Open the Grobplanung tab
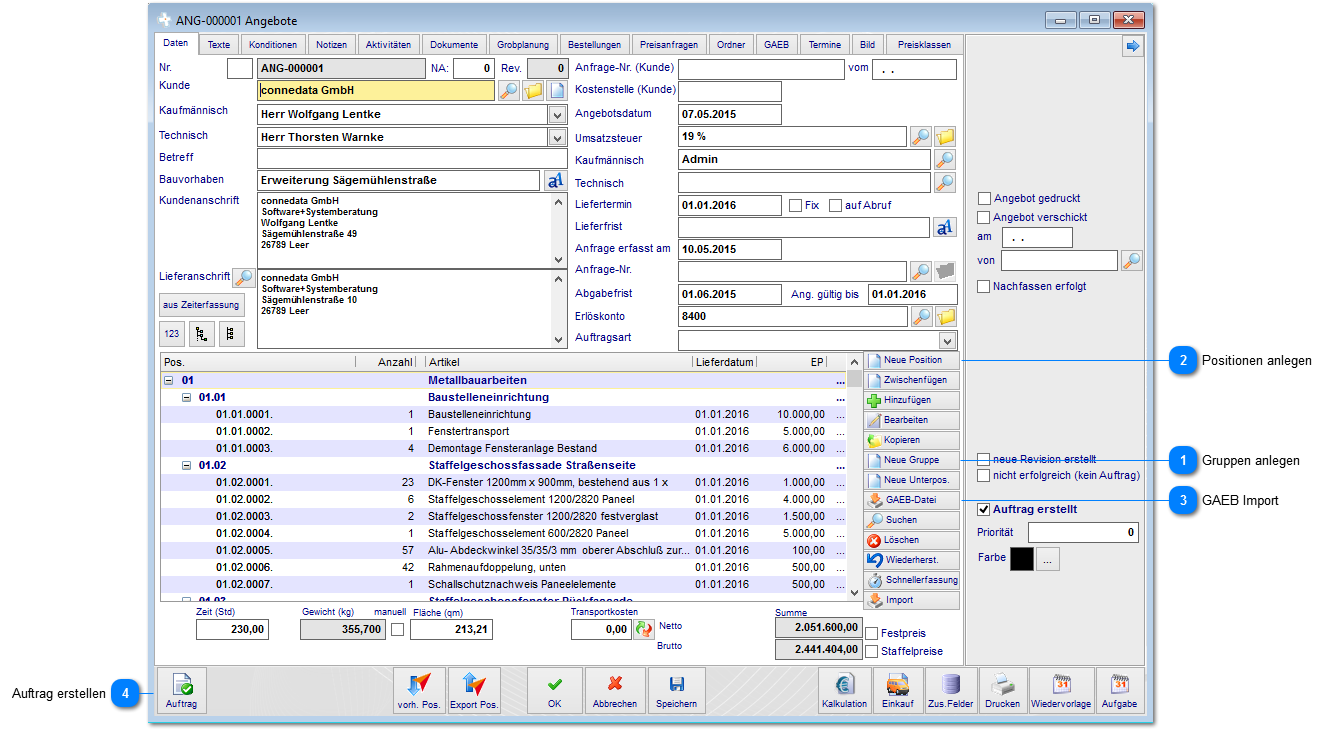The width and height of the screenshot is (1328, 731). [523, 45]
